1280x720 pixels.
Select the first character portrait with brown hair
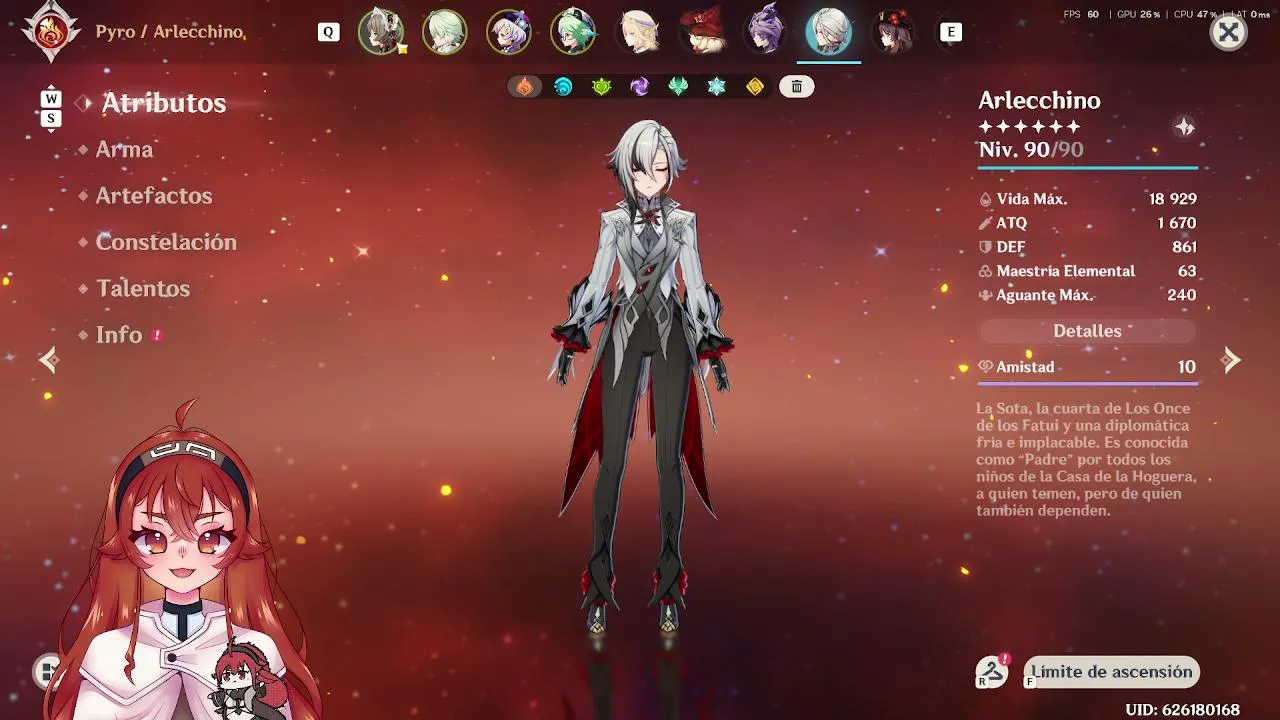381,32
